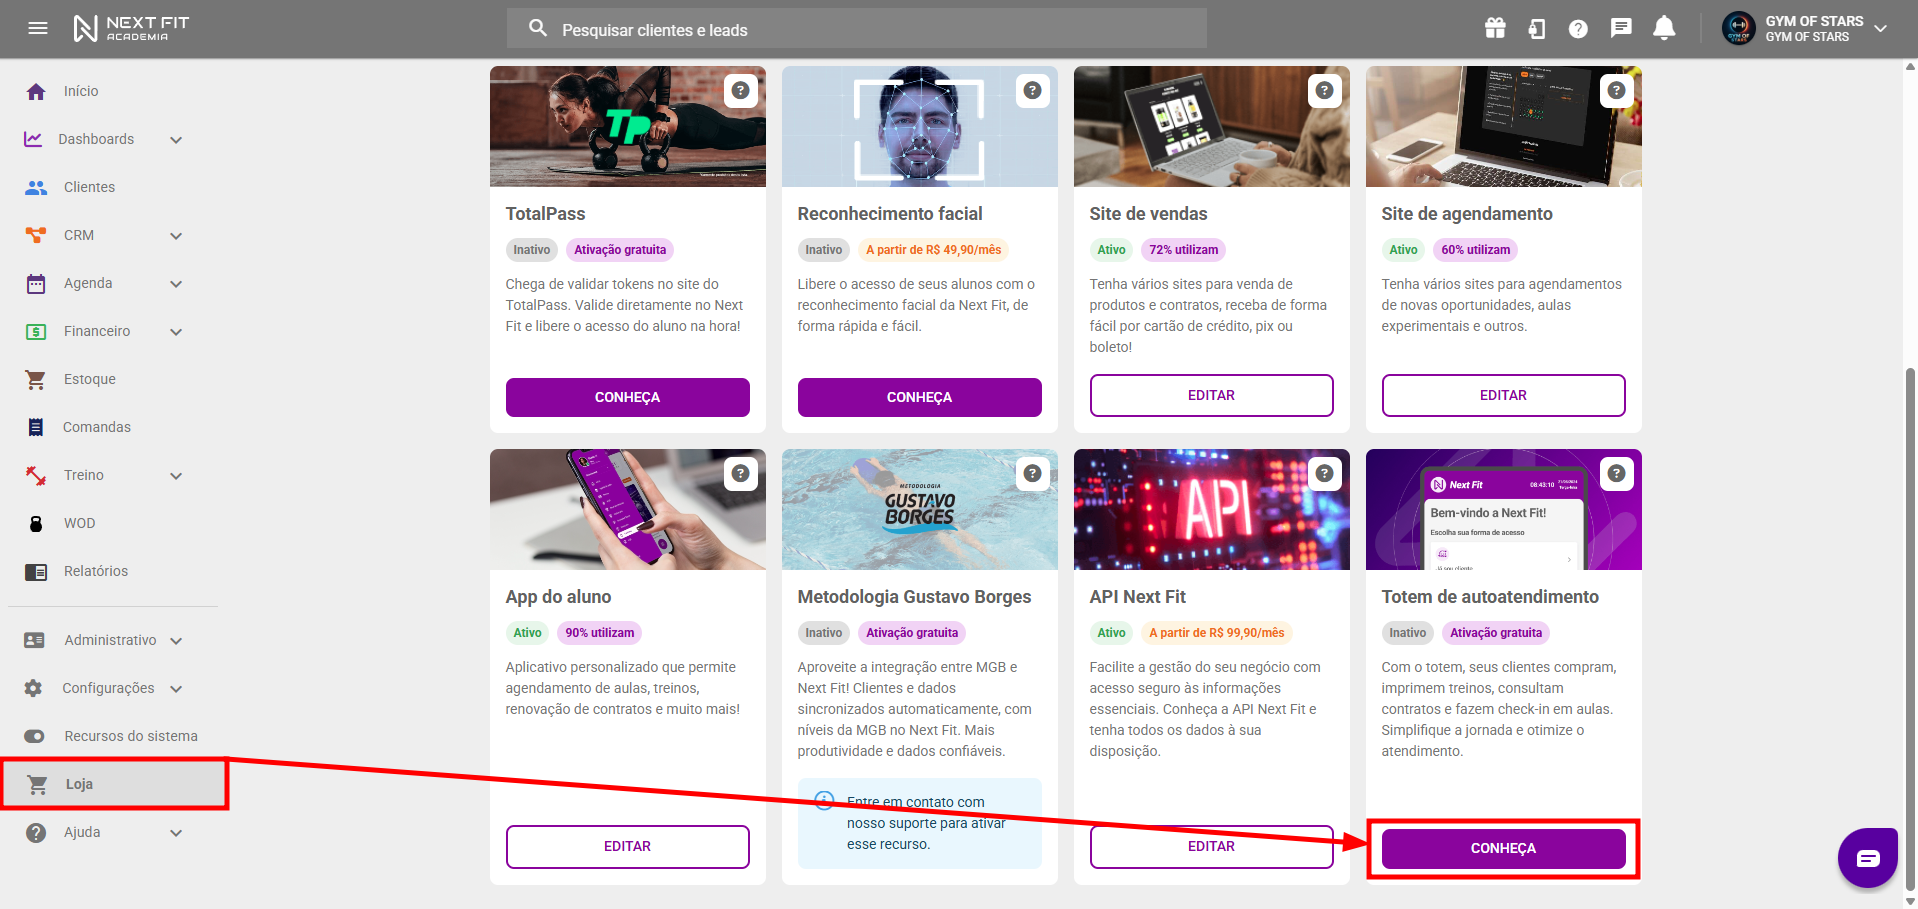Click CONHEÇA on Totem de autoatendimento card
The width and height of the screenshot is (1918, 909).
tap(1503, 848)
